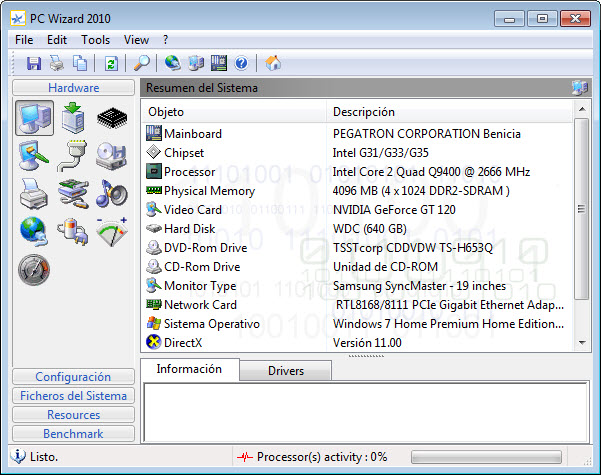601x475 pixels.
Task: Switch to the Drivers tab
Action: tap(286, 371)
